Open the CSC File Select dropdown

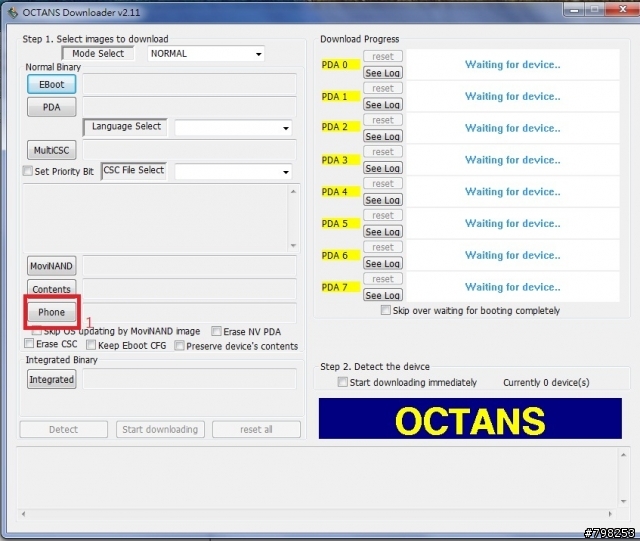coord(233,171)
